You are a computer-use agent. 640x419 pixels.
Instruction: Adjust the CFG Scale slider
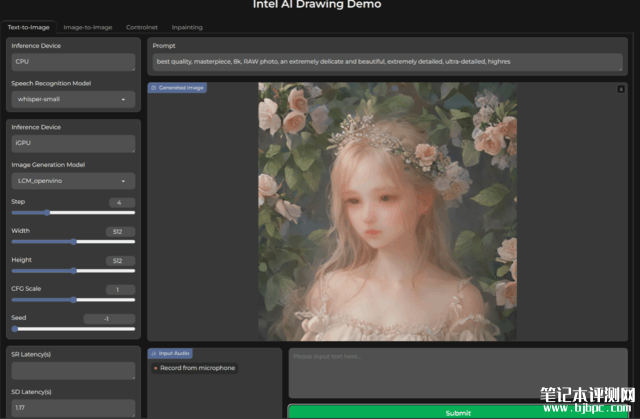73,300
